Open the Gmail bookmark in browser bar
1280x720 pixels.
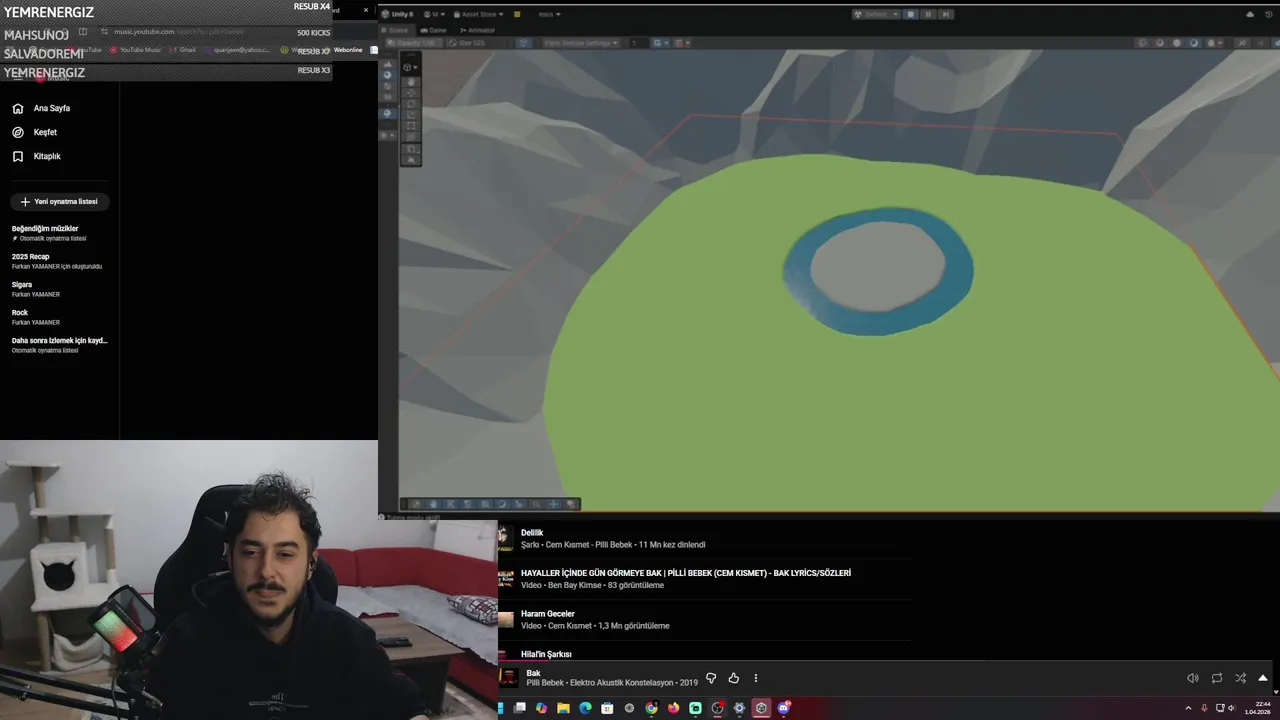pyautogui.click(x=183, y=50)
